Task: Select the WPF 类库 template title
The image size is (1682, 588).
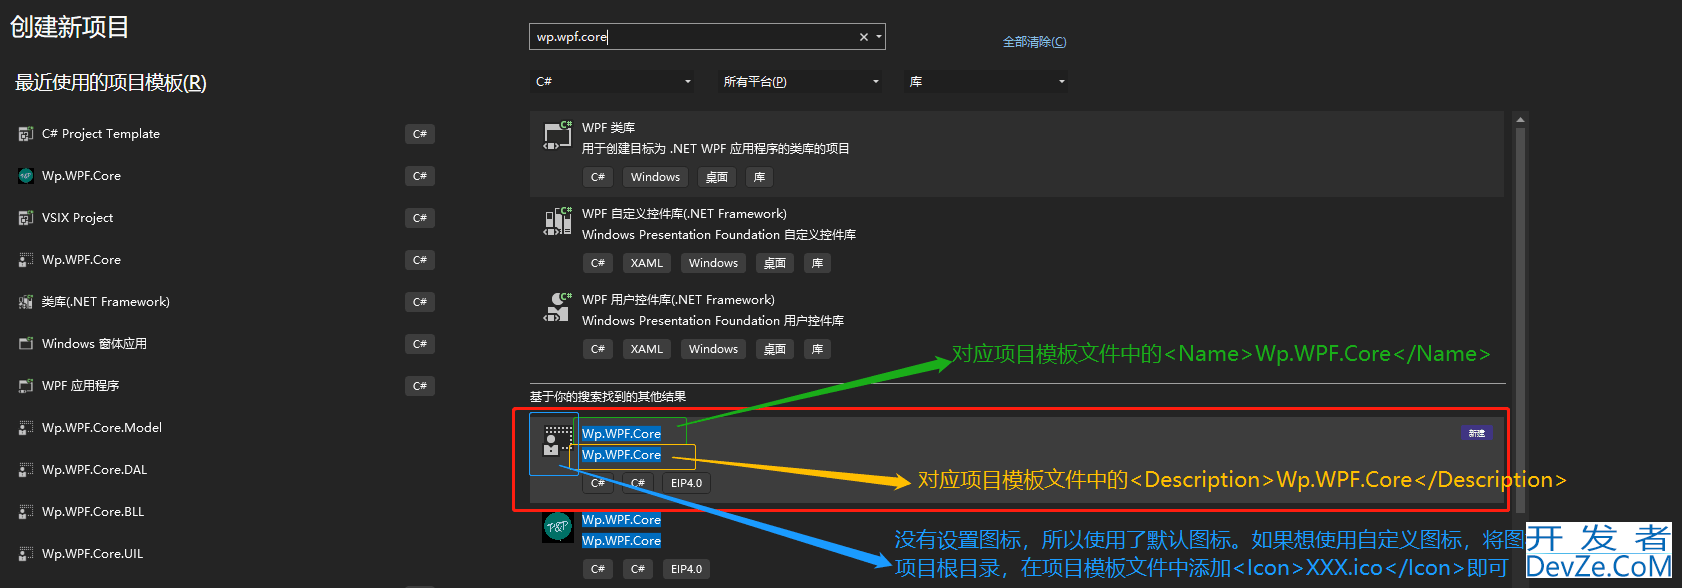Action: pos(608,128)
